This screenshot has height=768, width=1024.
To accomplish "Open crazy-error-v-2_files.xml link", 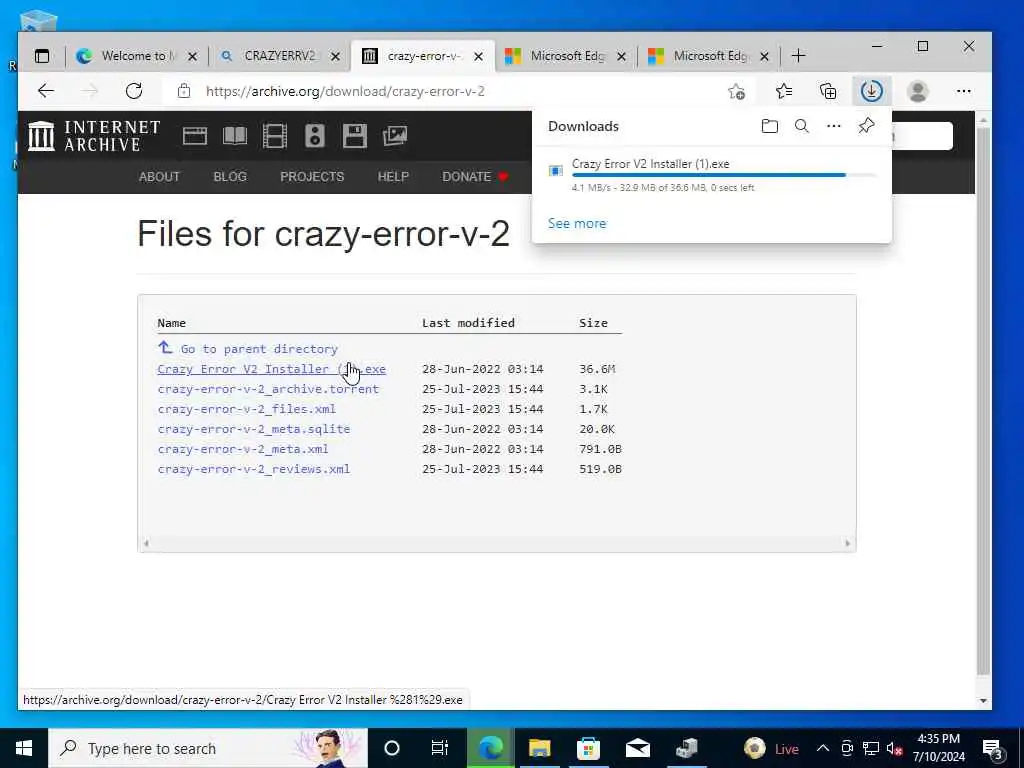I will tap(246, 409).
